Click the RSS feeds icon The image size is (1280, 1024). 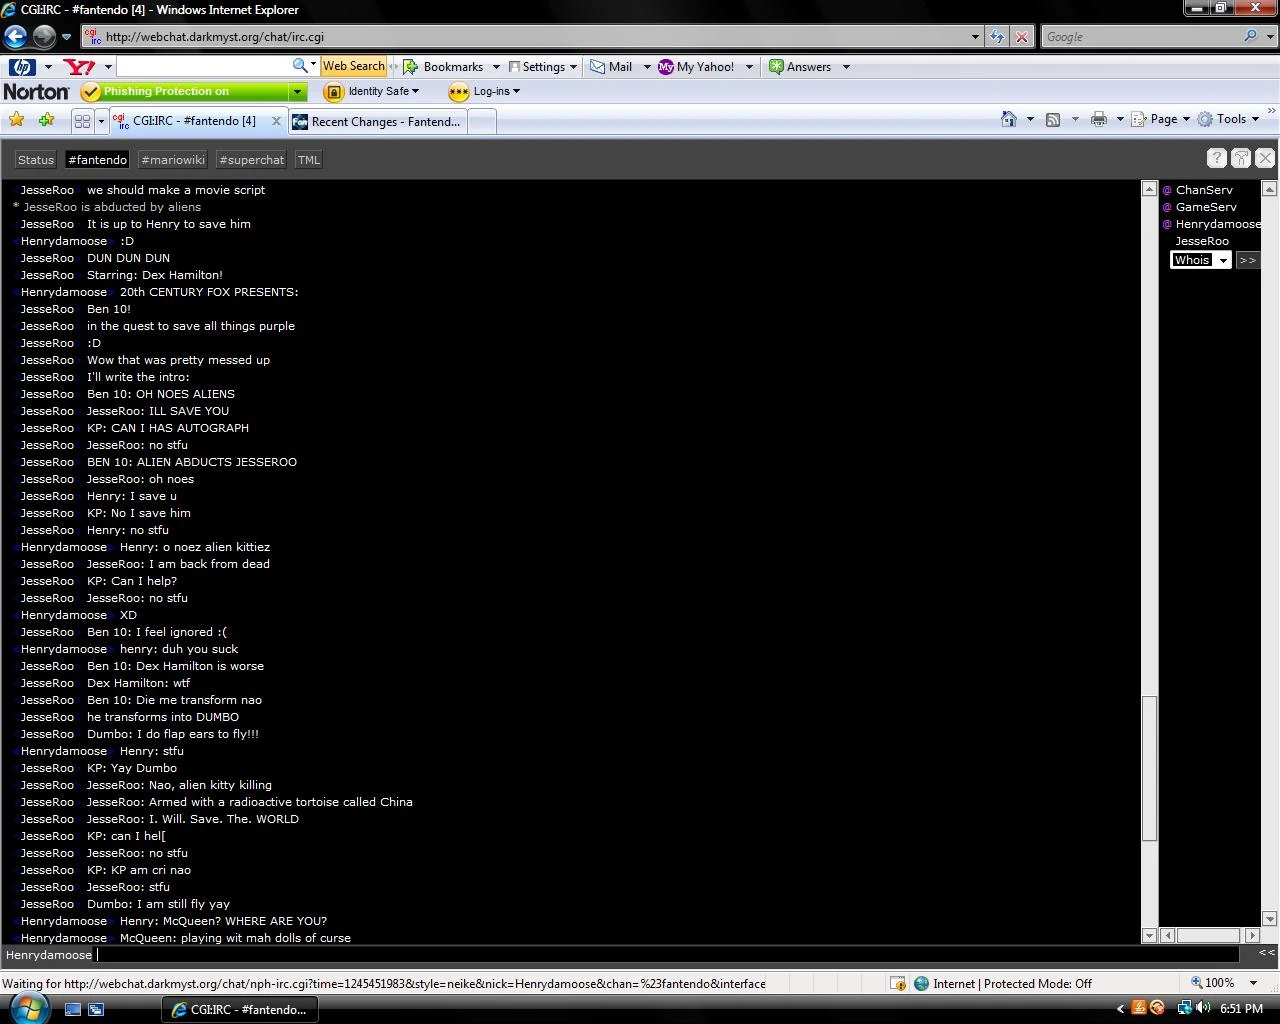pyautogui.click(x=1053, y=119)
